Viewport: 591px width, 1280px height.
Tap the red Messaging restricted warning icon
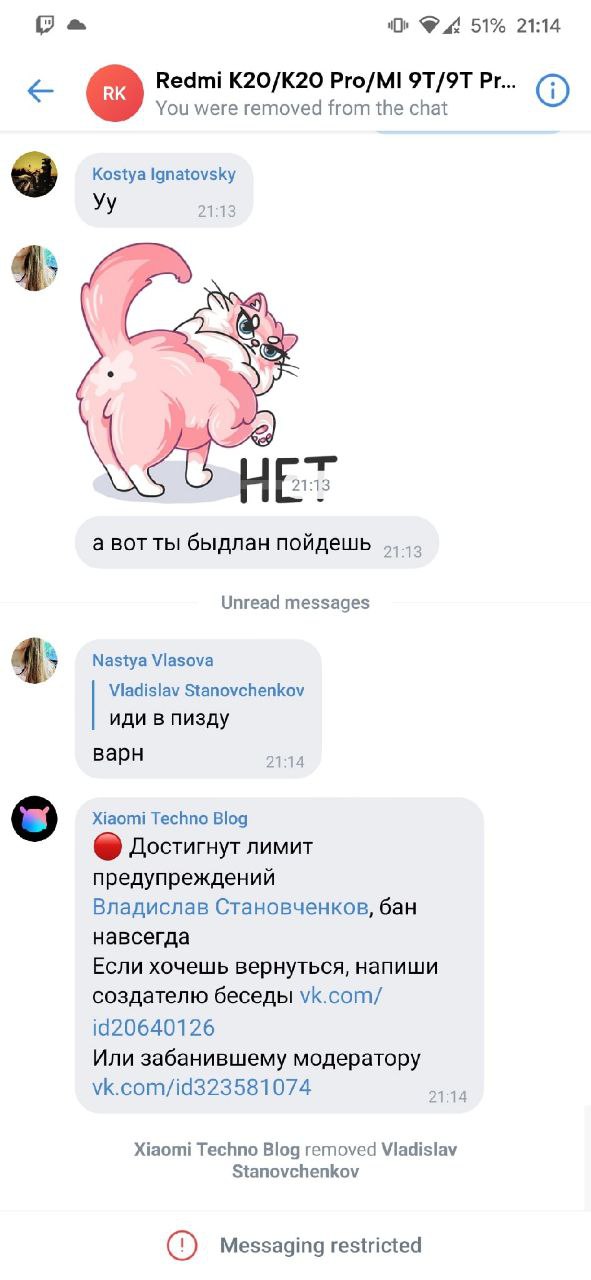[x=182, y=1245]
